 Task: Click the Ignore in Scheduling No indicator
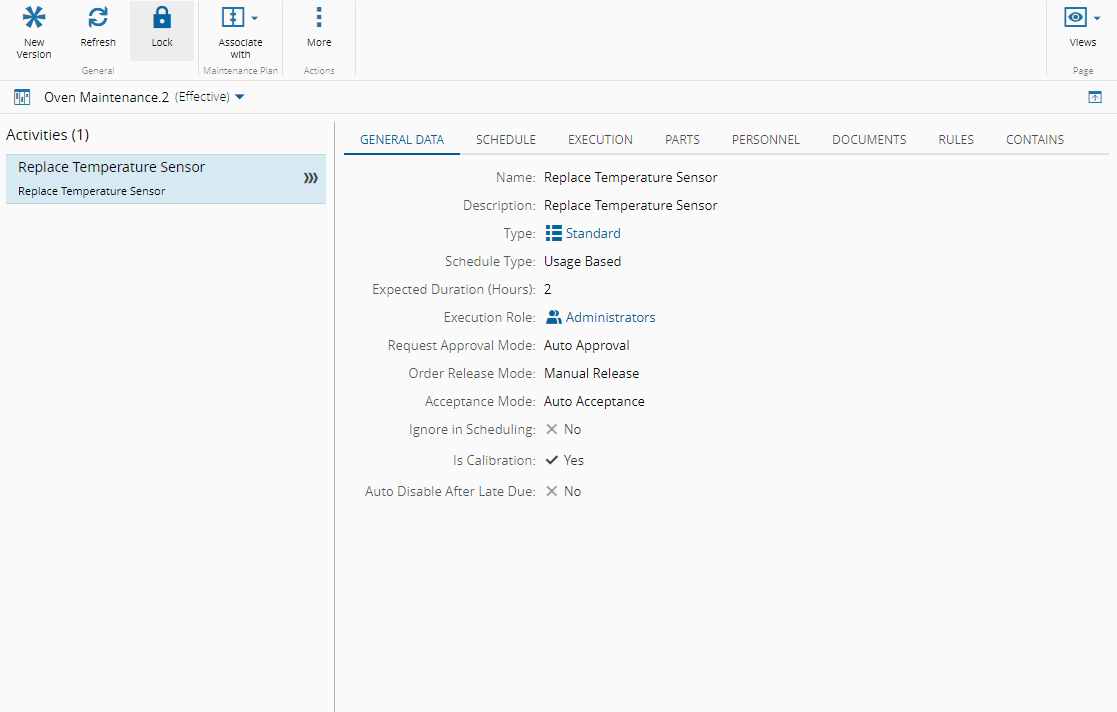(552, 429)
